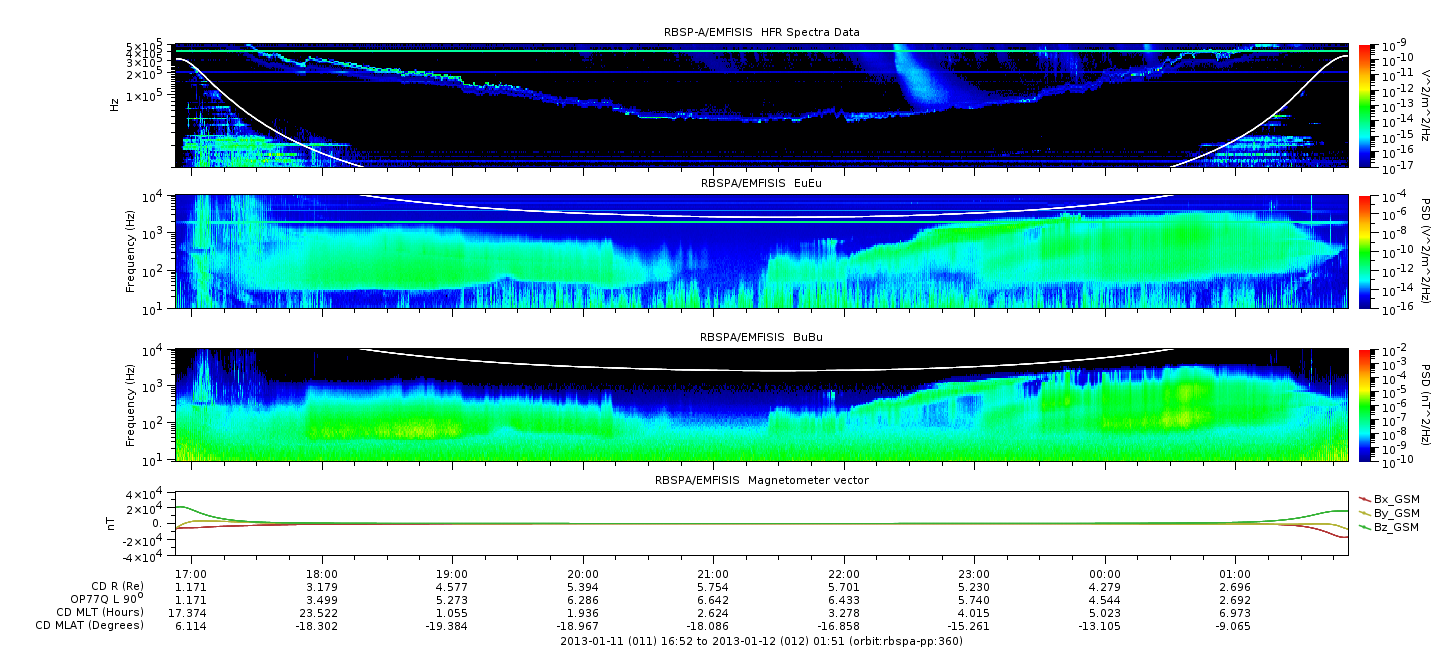Viewport: 1447px width, 658px height.
Task: Click the 17:00 time axis label
Action: coord(191,576)
